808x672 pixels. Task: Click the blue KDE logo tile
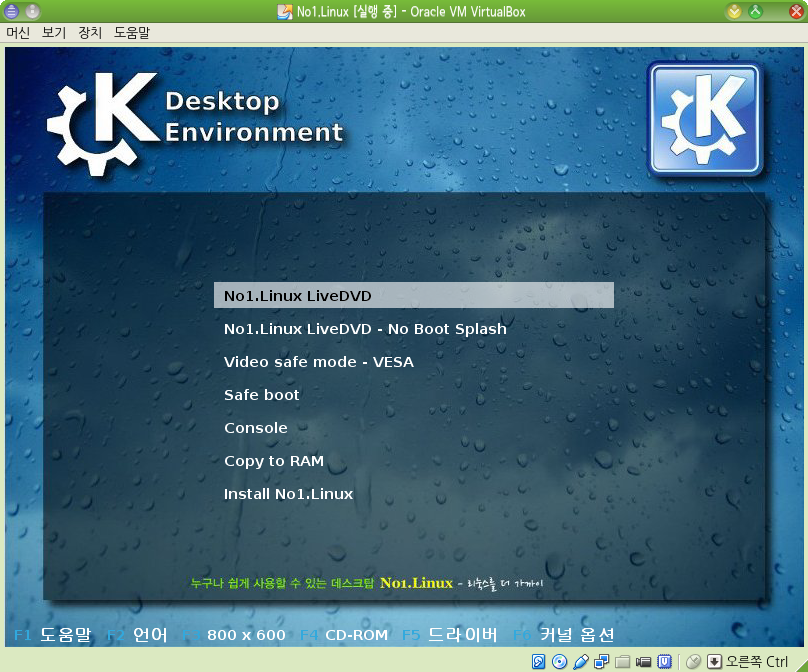coord(704,120)
